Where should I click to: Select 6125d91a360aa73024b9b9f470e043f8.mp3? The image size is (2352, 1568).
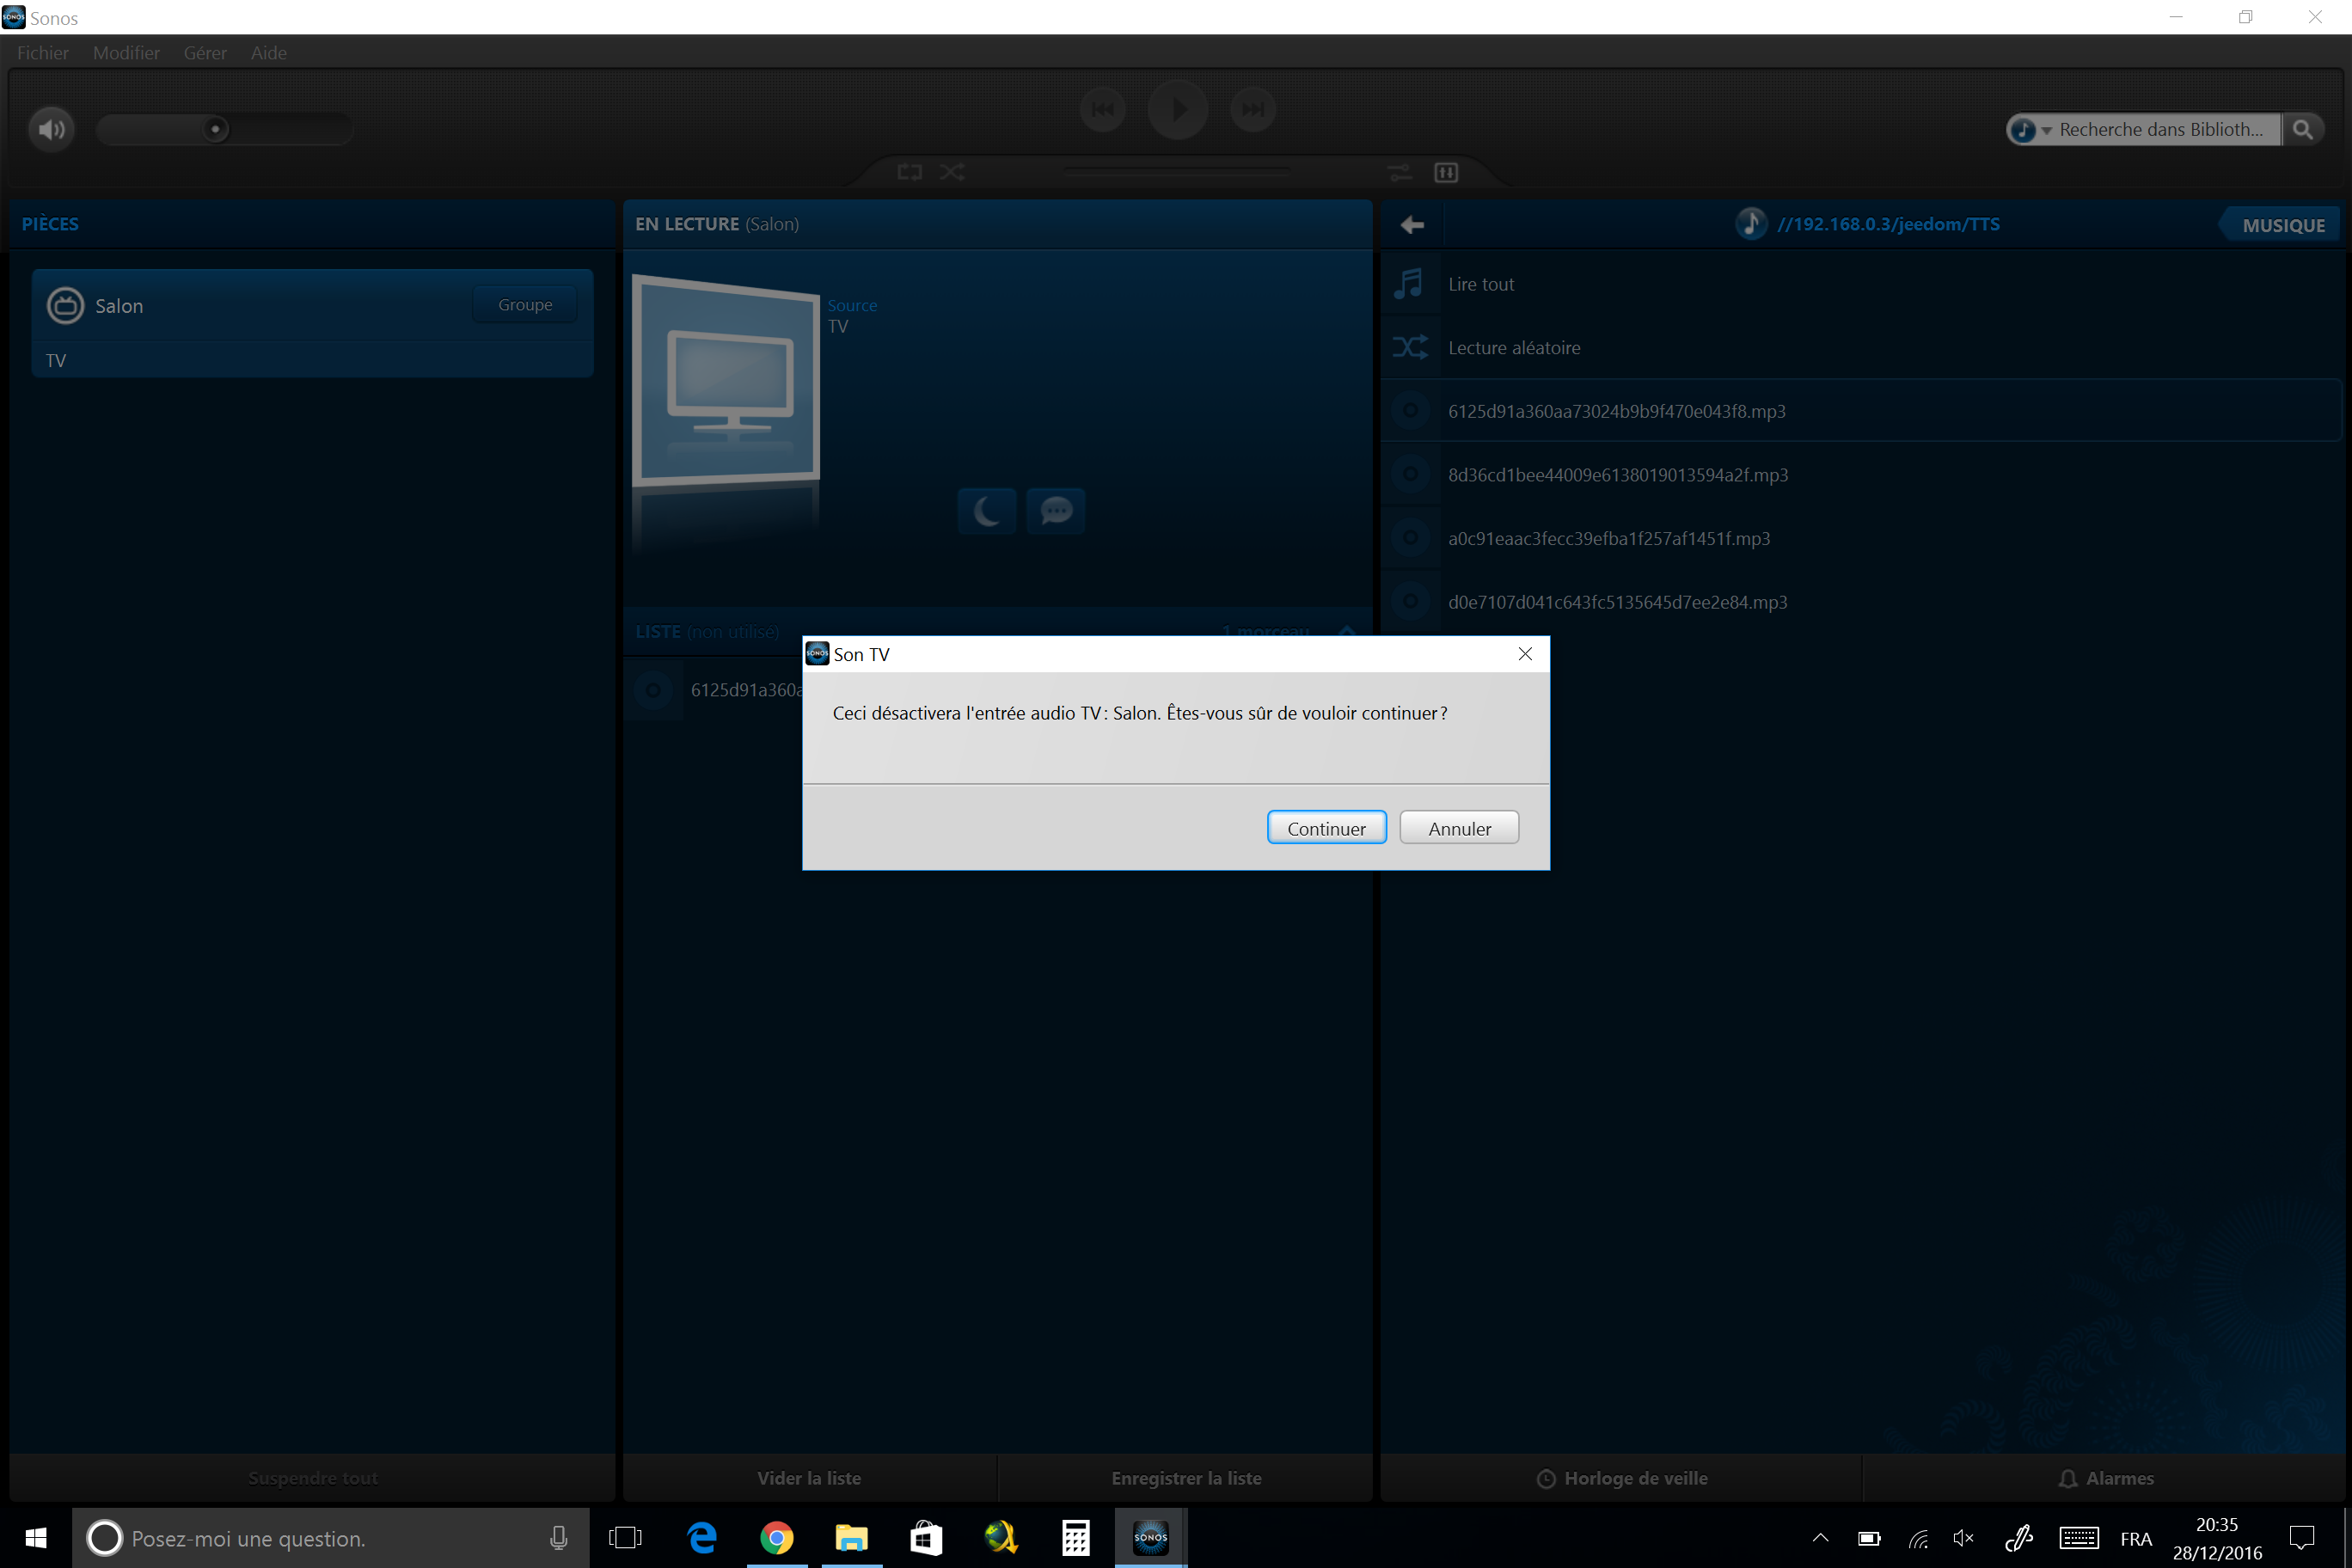tap(1861, 411)
